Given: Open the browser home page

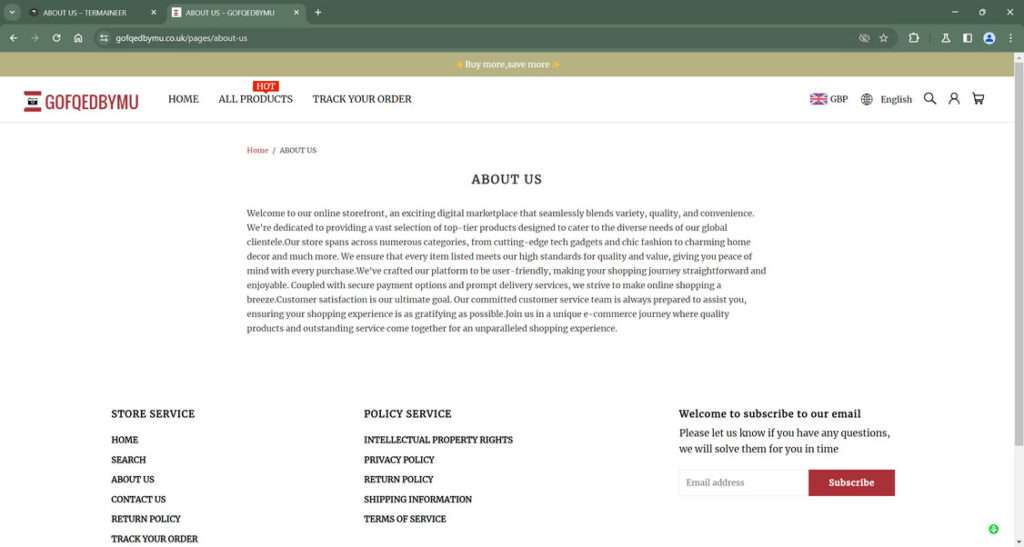Looking at the screenshot, I should [78, 38].
